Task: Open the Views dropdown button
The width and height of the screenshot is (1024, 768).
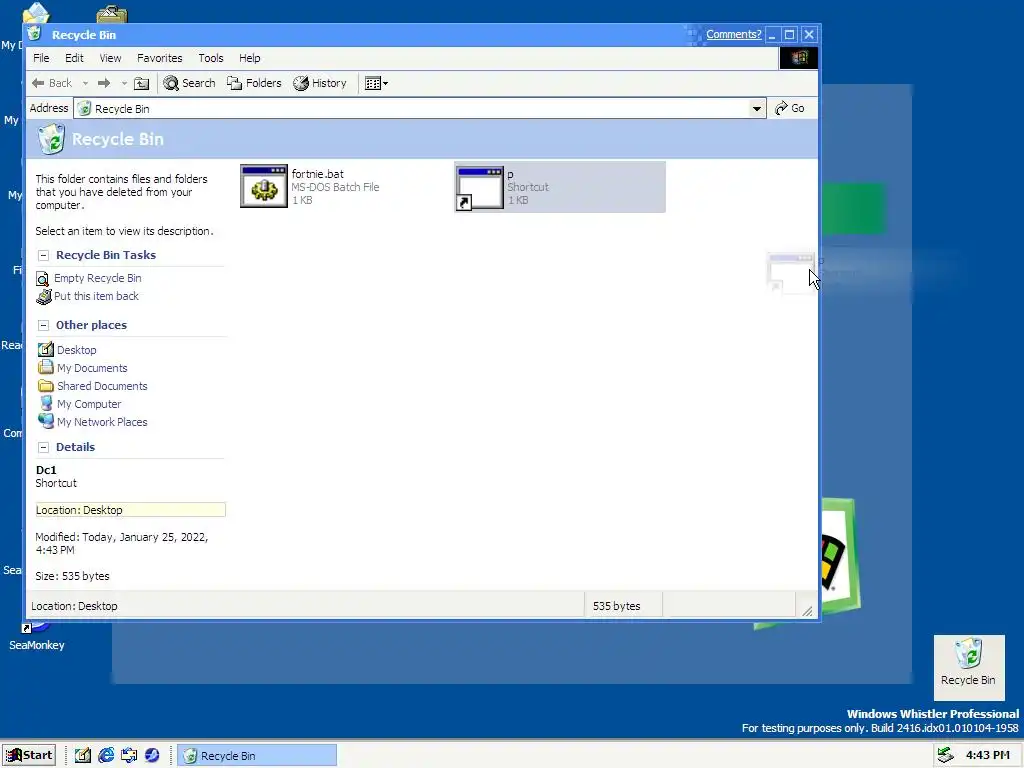Action: [x=377, y=83]
